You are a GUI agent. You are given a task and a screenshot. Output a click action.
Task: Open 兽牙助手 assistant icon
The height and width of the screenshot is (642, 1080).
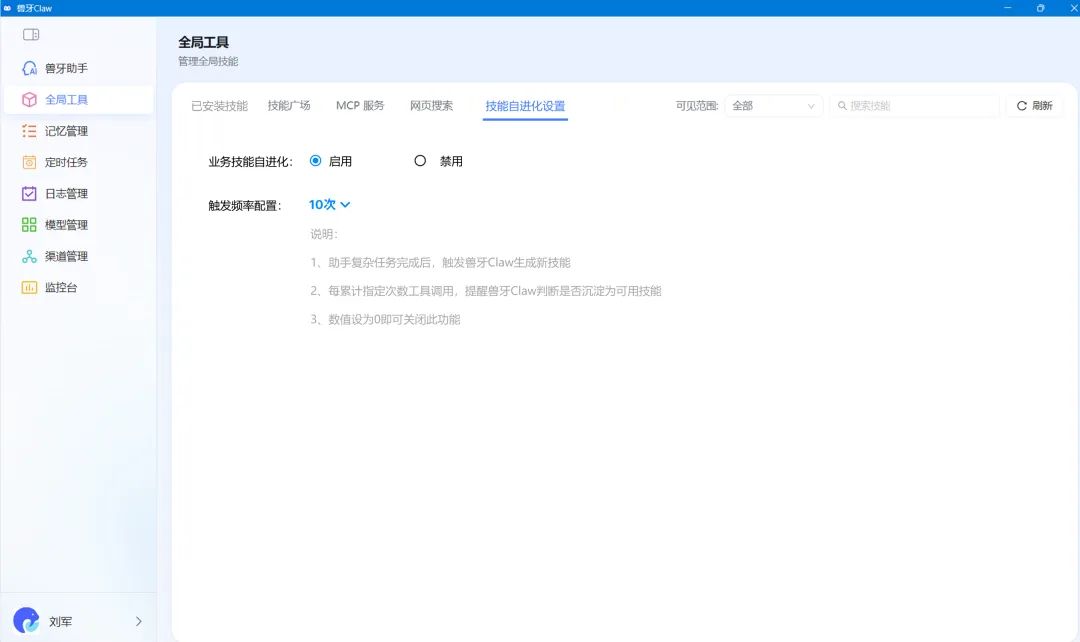(x=30, y=68)
